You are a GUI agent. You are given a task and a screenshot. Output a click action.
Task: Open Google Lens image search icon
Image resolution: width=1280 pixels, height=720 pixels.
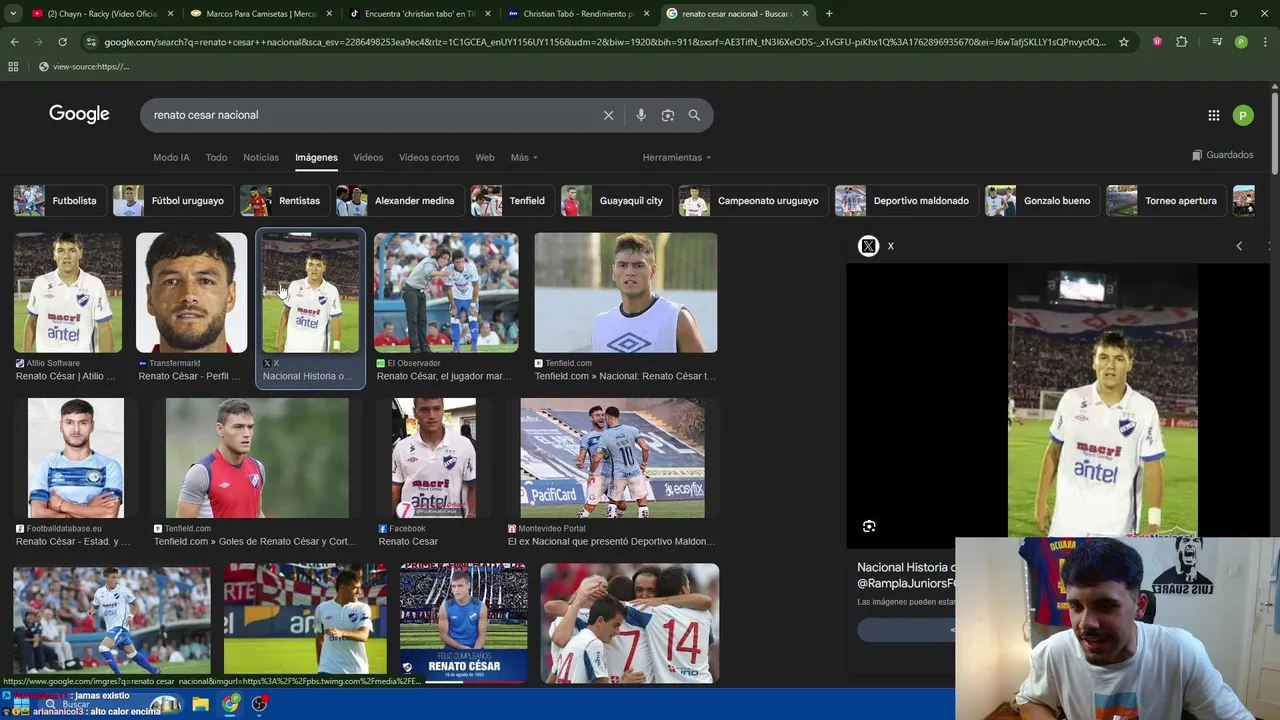pyautogui.click(x=668, y=115)
